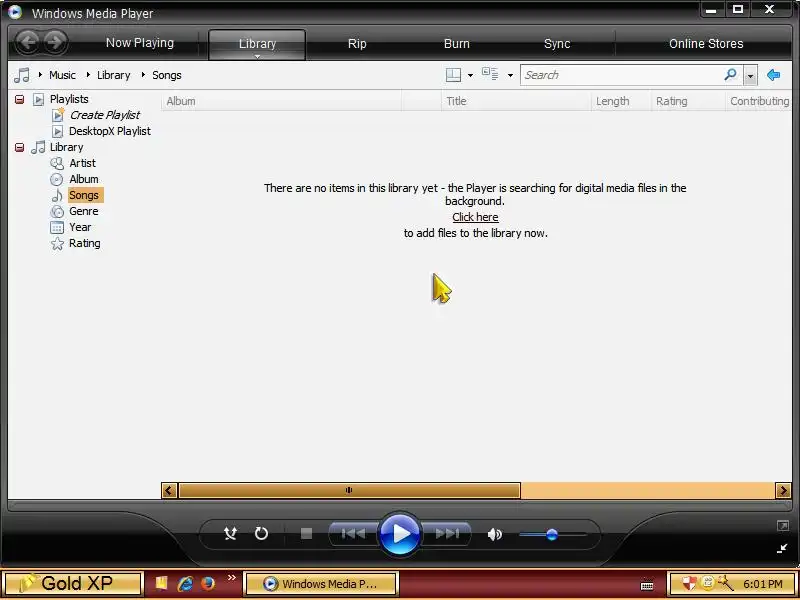The width and height of the screenshot is (800, 600).
Task: Select DesktopX Playlist
Action: (x=110, y=131)
